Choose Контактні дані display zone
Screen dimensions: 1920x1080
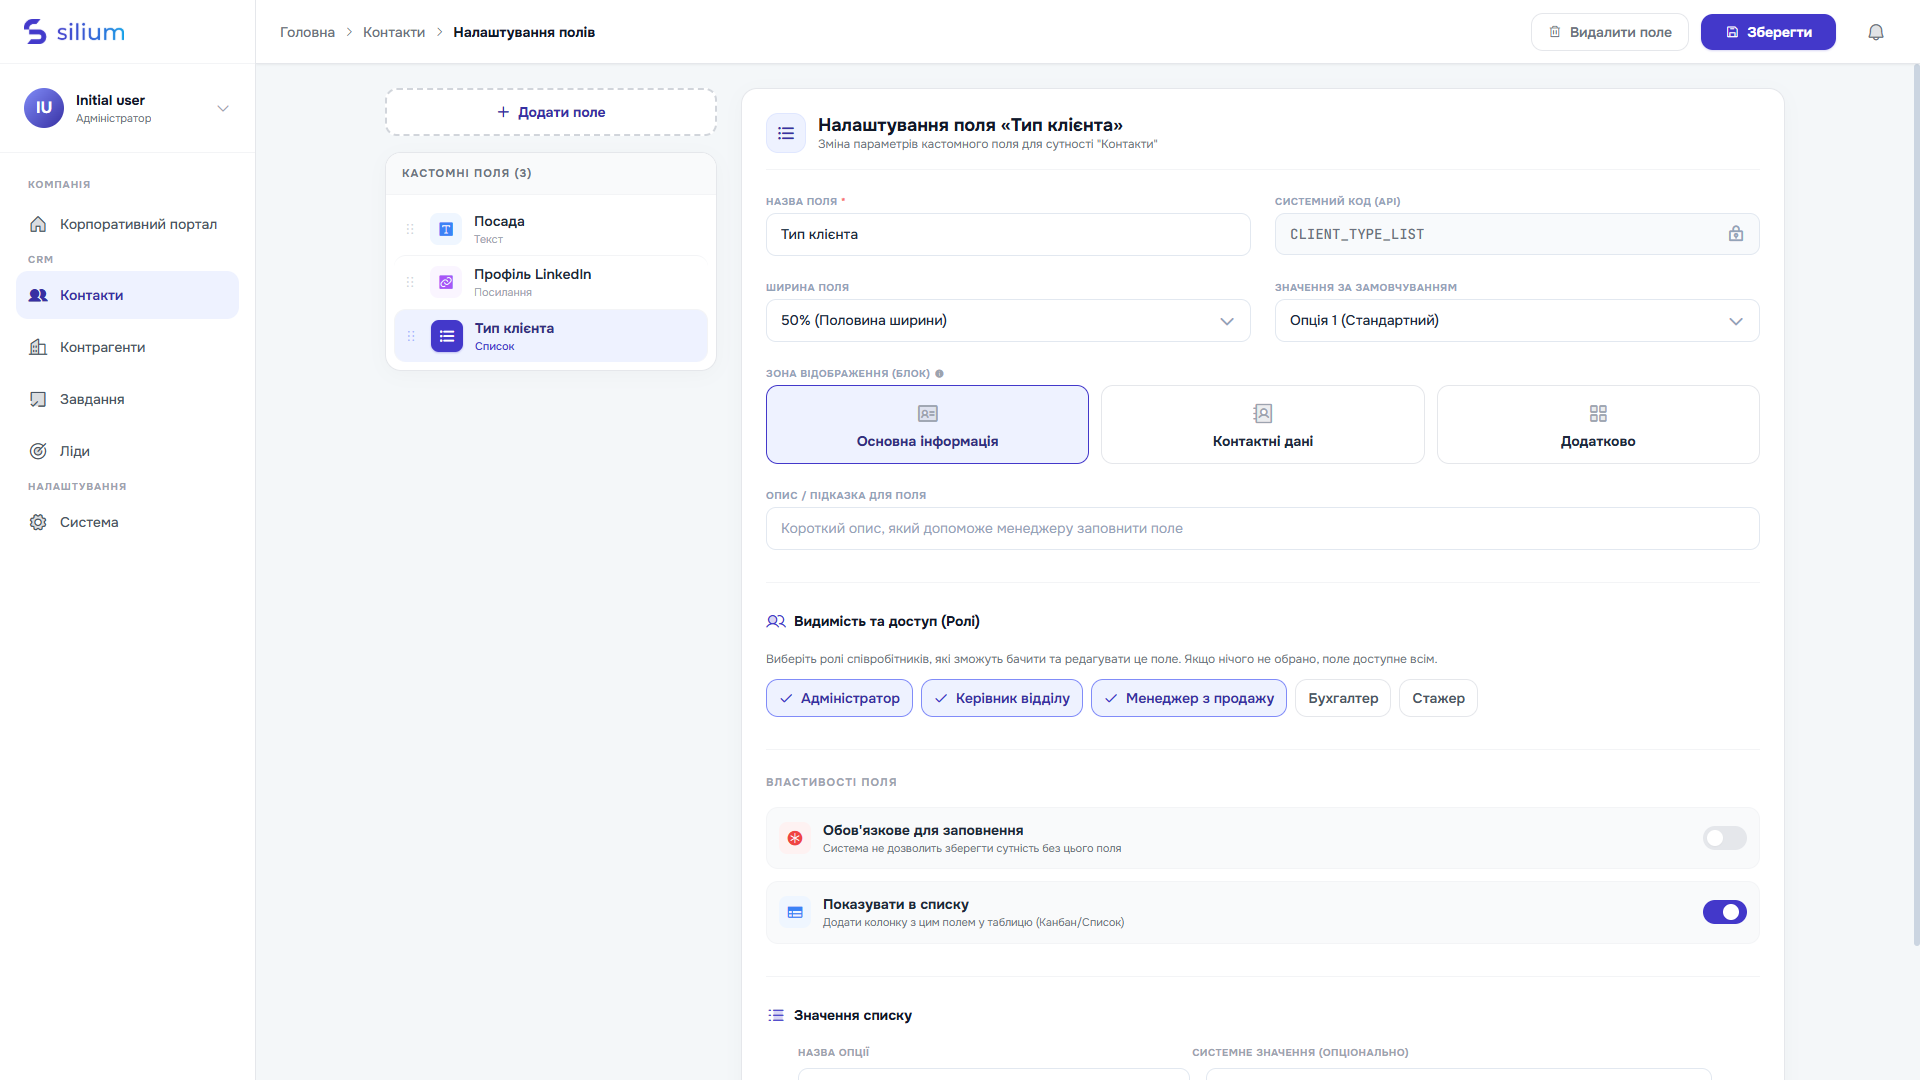(x=1263, y=424)
